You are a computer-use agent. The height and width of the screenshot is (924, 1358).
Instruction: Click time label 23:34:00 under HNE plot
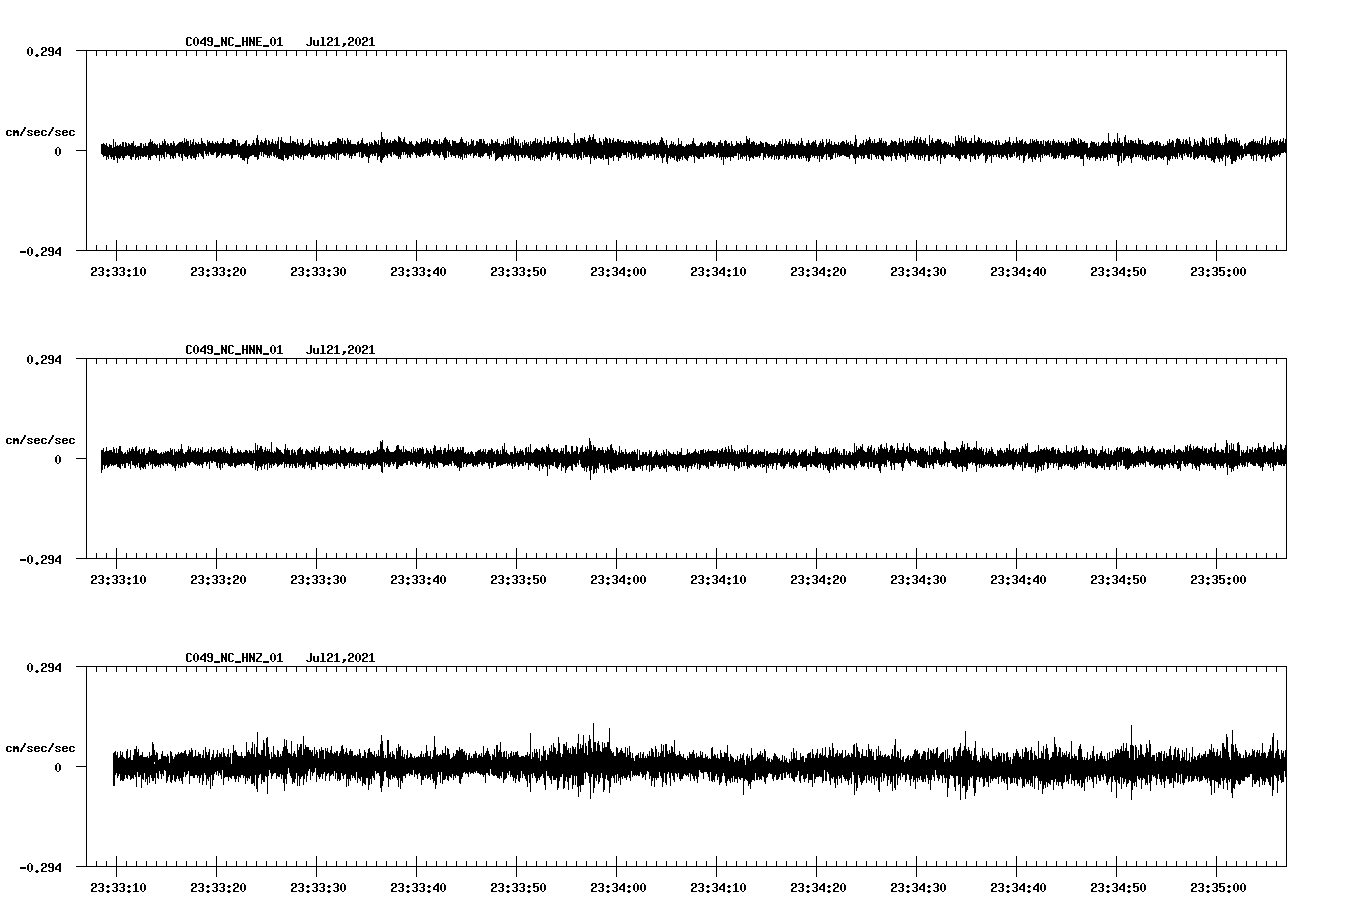[x=618, y=271]
